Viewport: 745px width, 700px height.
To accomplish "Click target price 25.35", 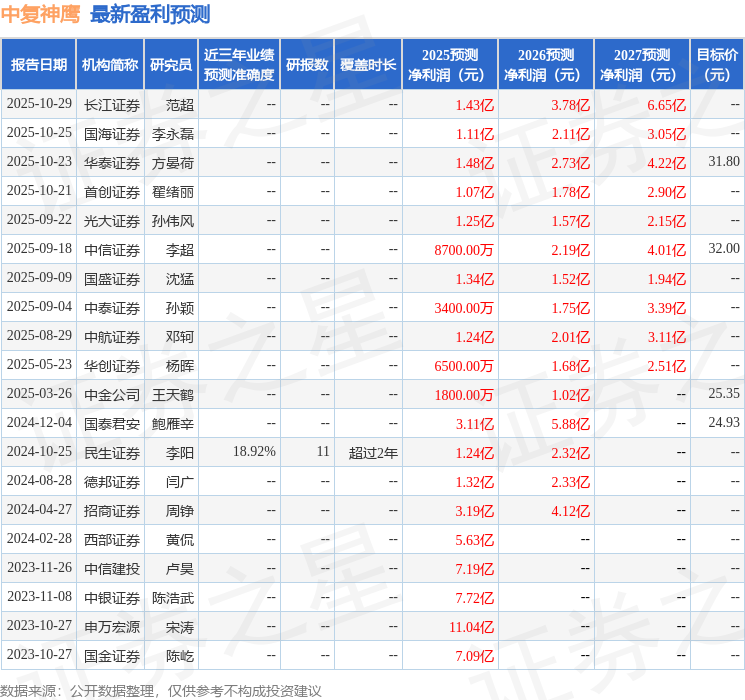I will pyautogui.click(x=724, y=393).
